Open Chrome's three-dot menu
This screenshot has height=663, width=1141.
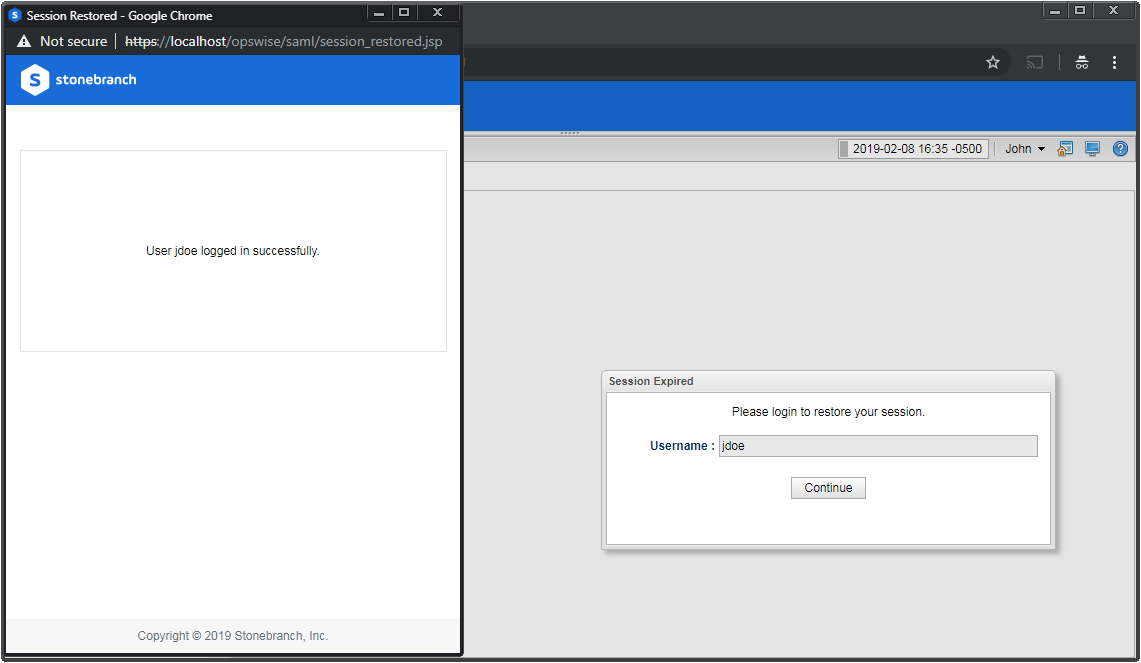point(1114,62)
